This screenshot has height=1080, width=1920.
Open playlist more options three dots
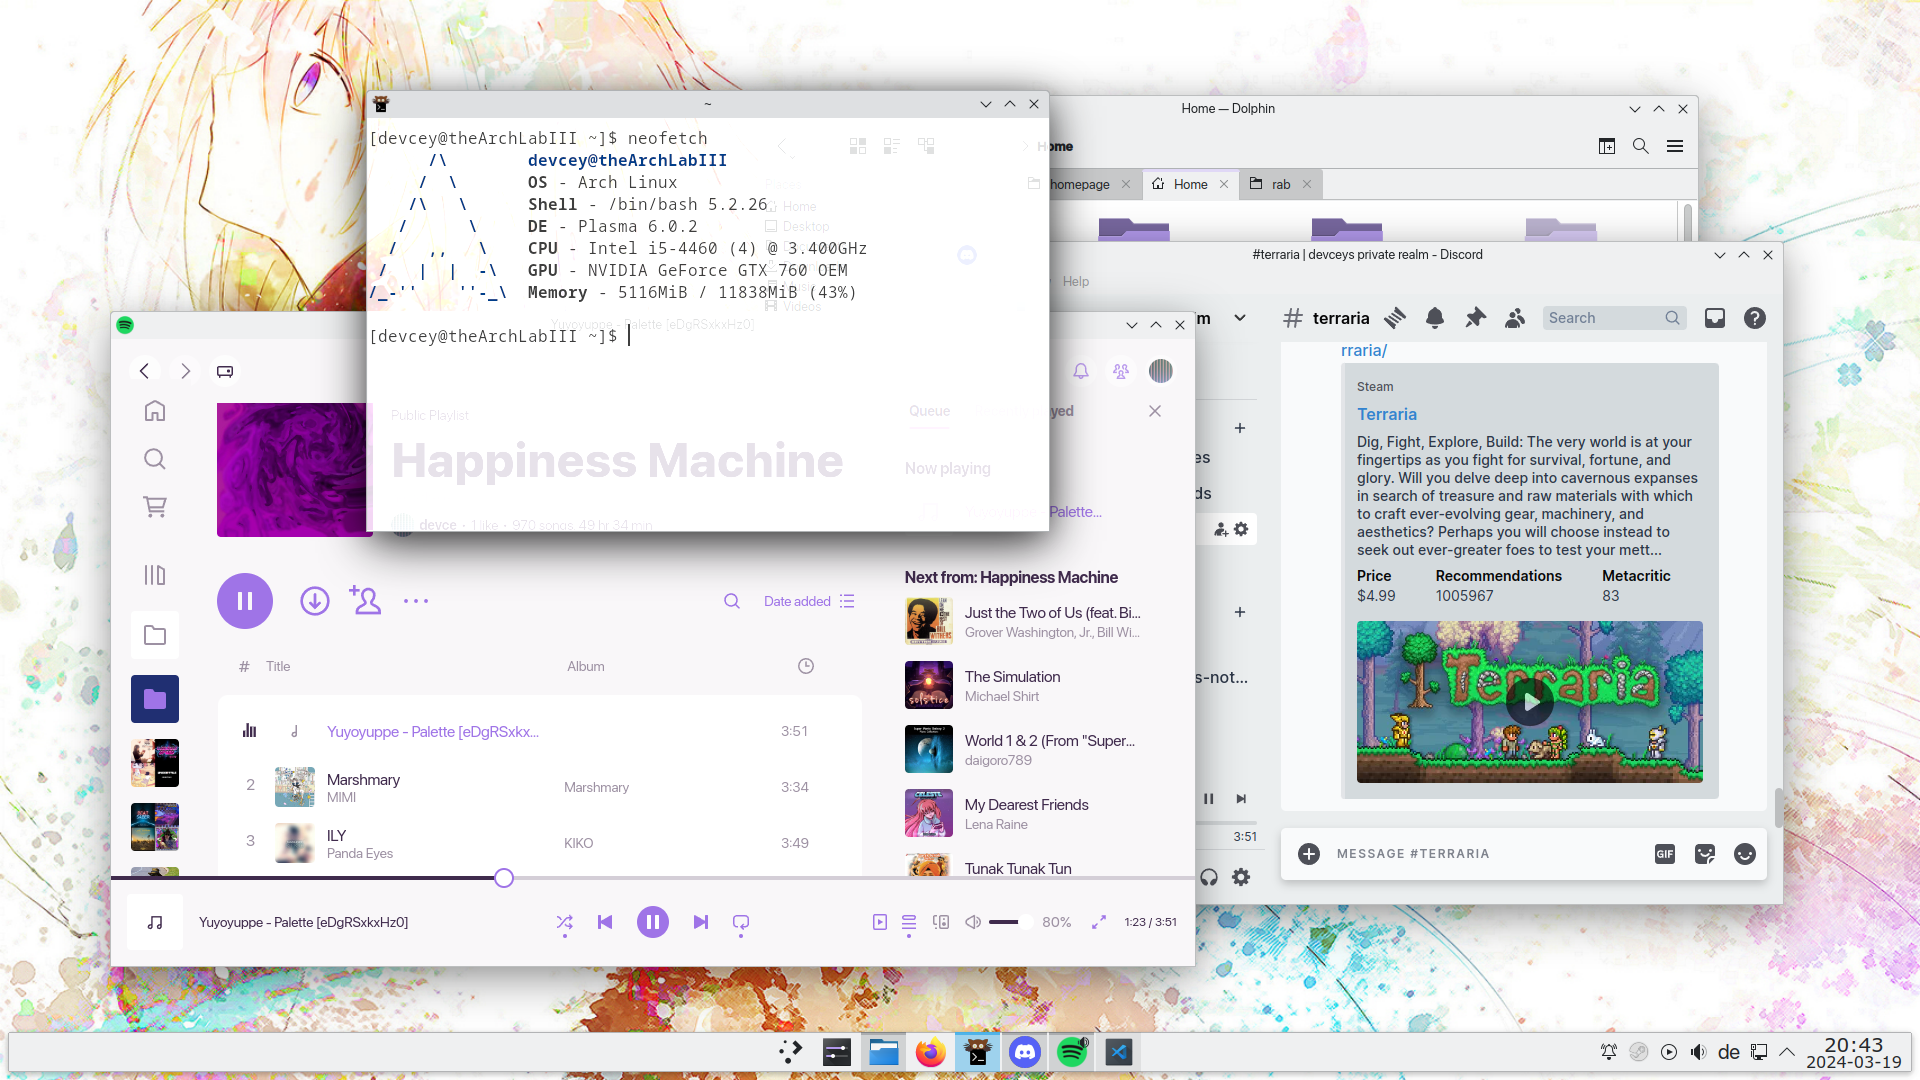coord(416,601)
